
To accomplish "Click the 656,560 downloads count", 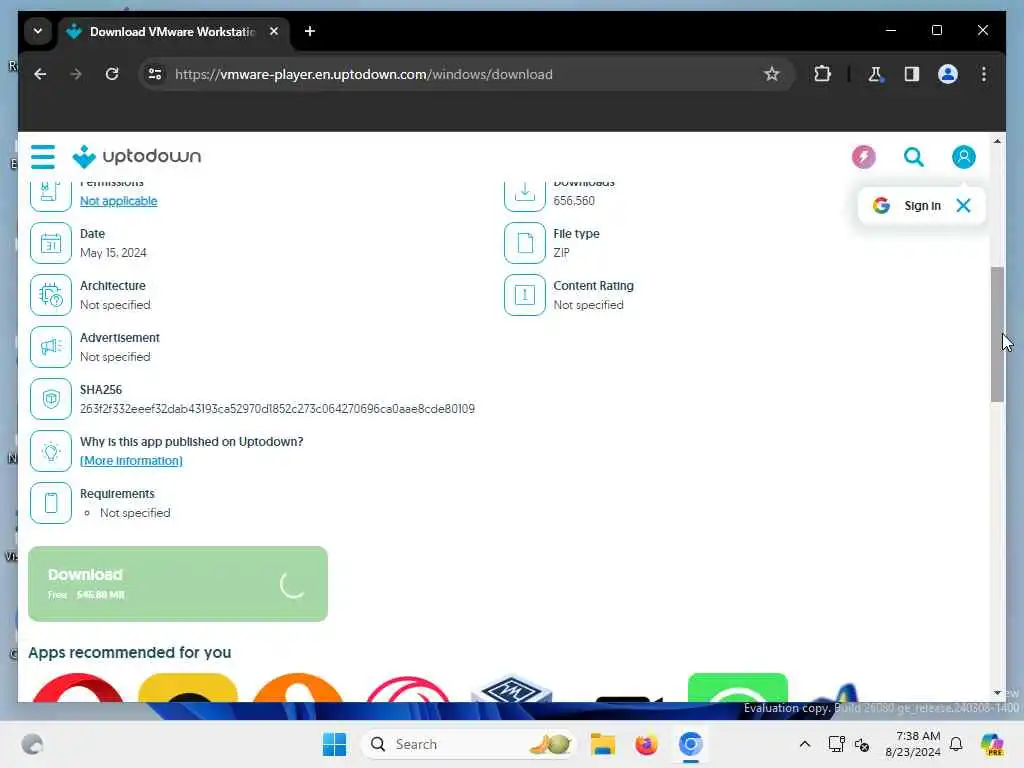I will tap(574, 201).
